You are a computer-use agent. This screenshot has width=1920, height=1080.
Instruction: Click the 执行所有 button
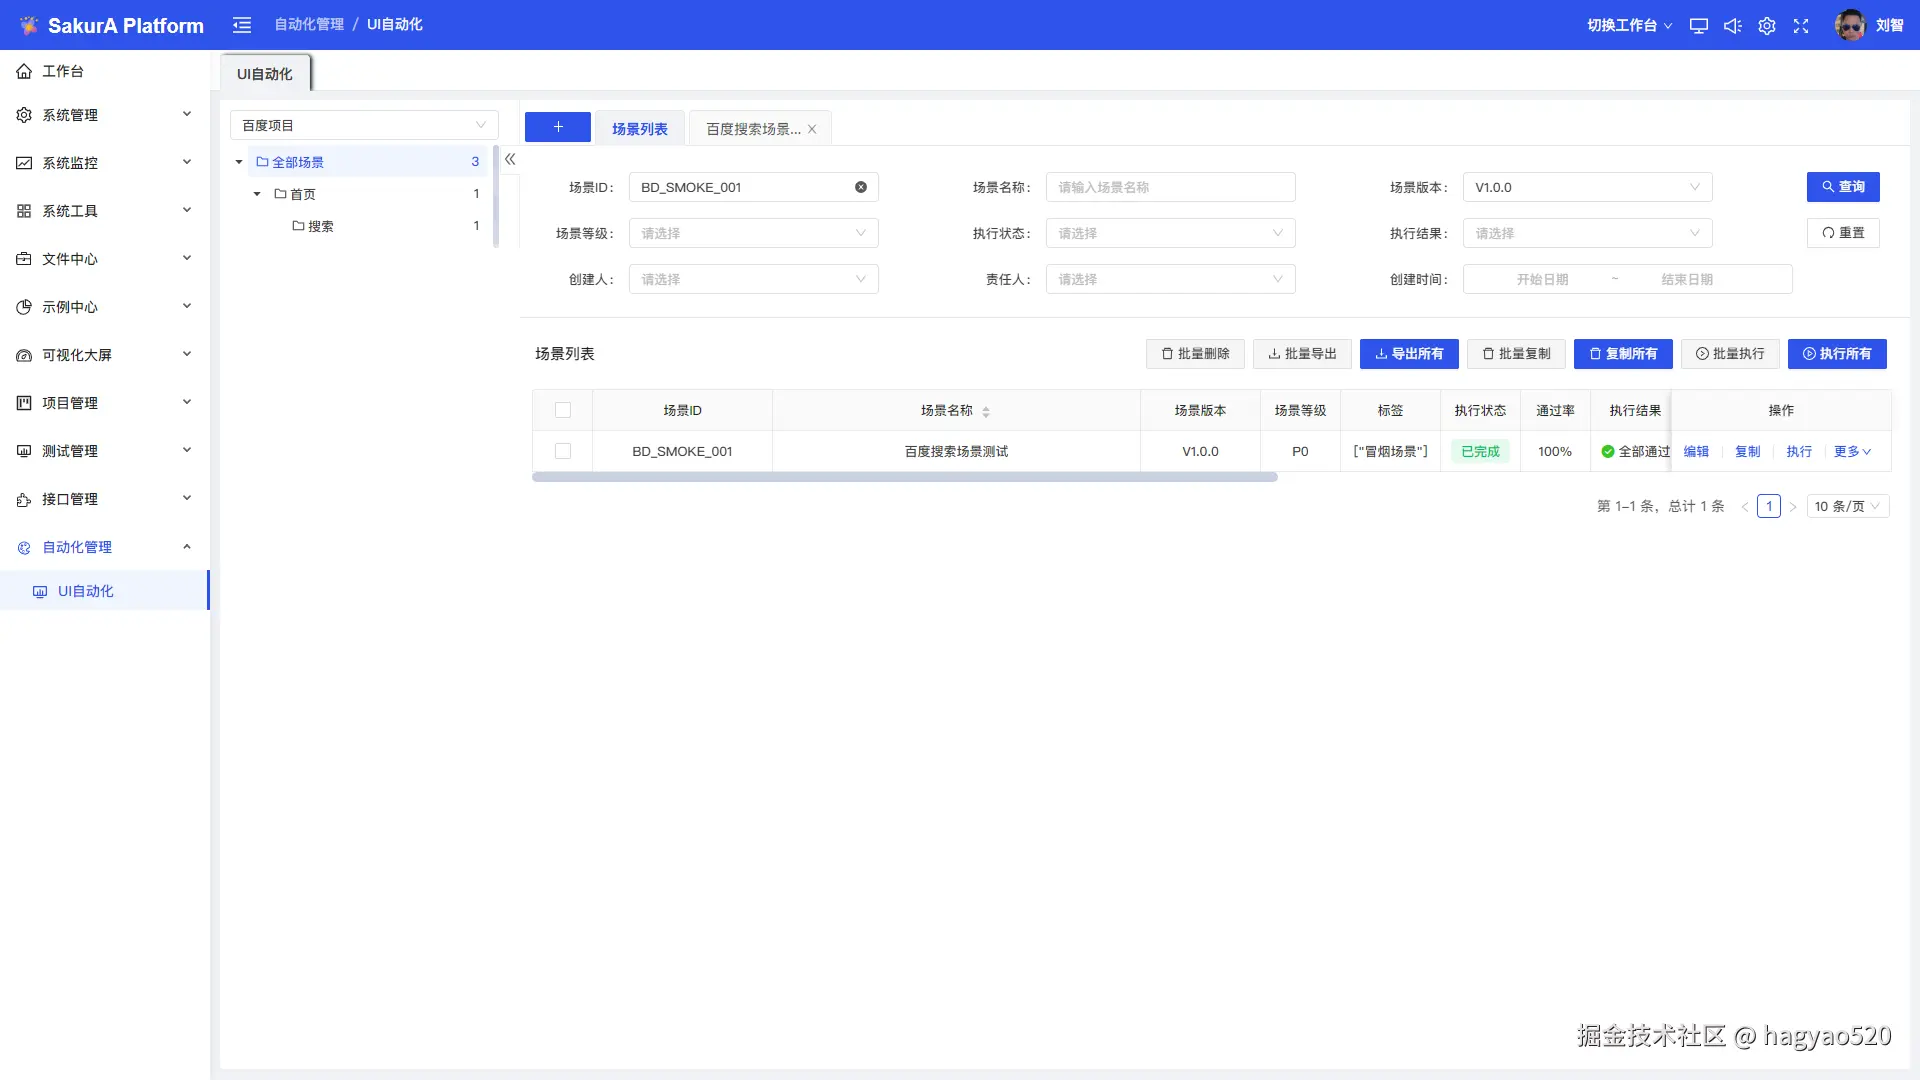1837,354
